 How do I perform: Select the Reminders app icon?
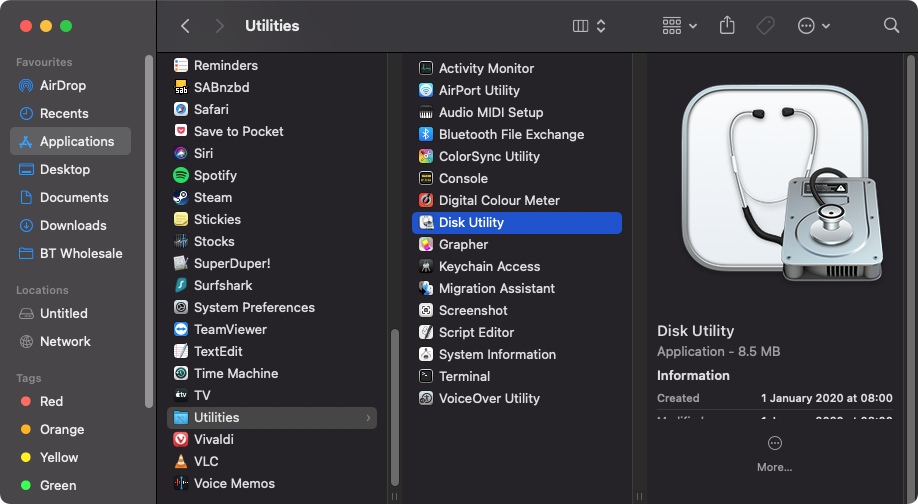pyautogui.click(x=181, y=65)
